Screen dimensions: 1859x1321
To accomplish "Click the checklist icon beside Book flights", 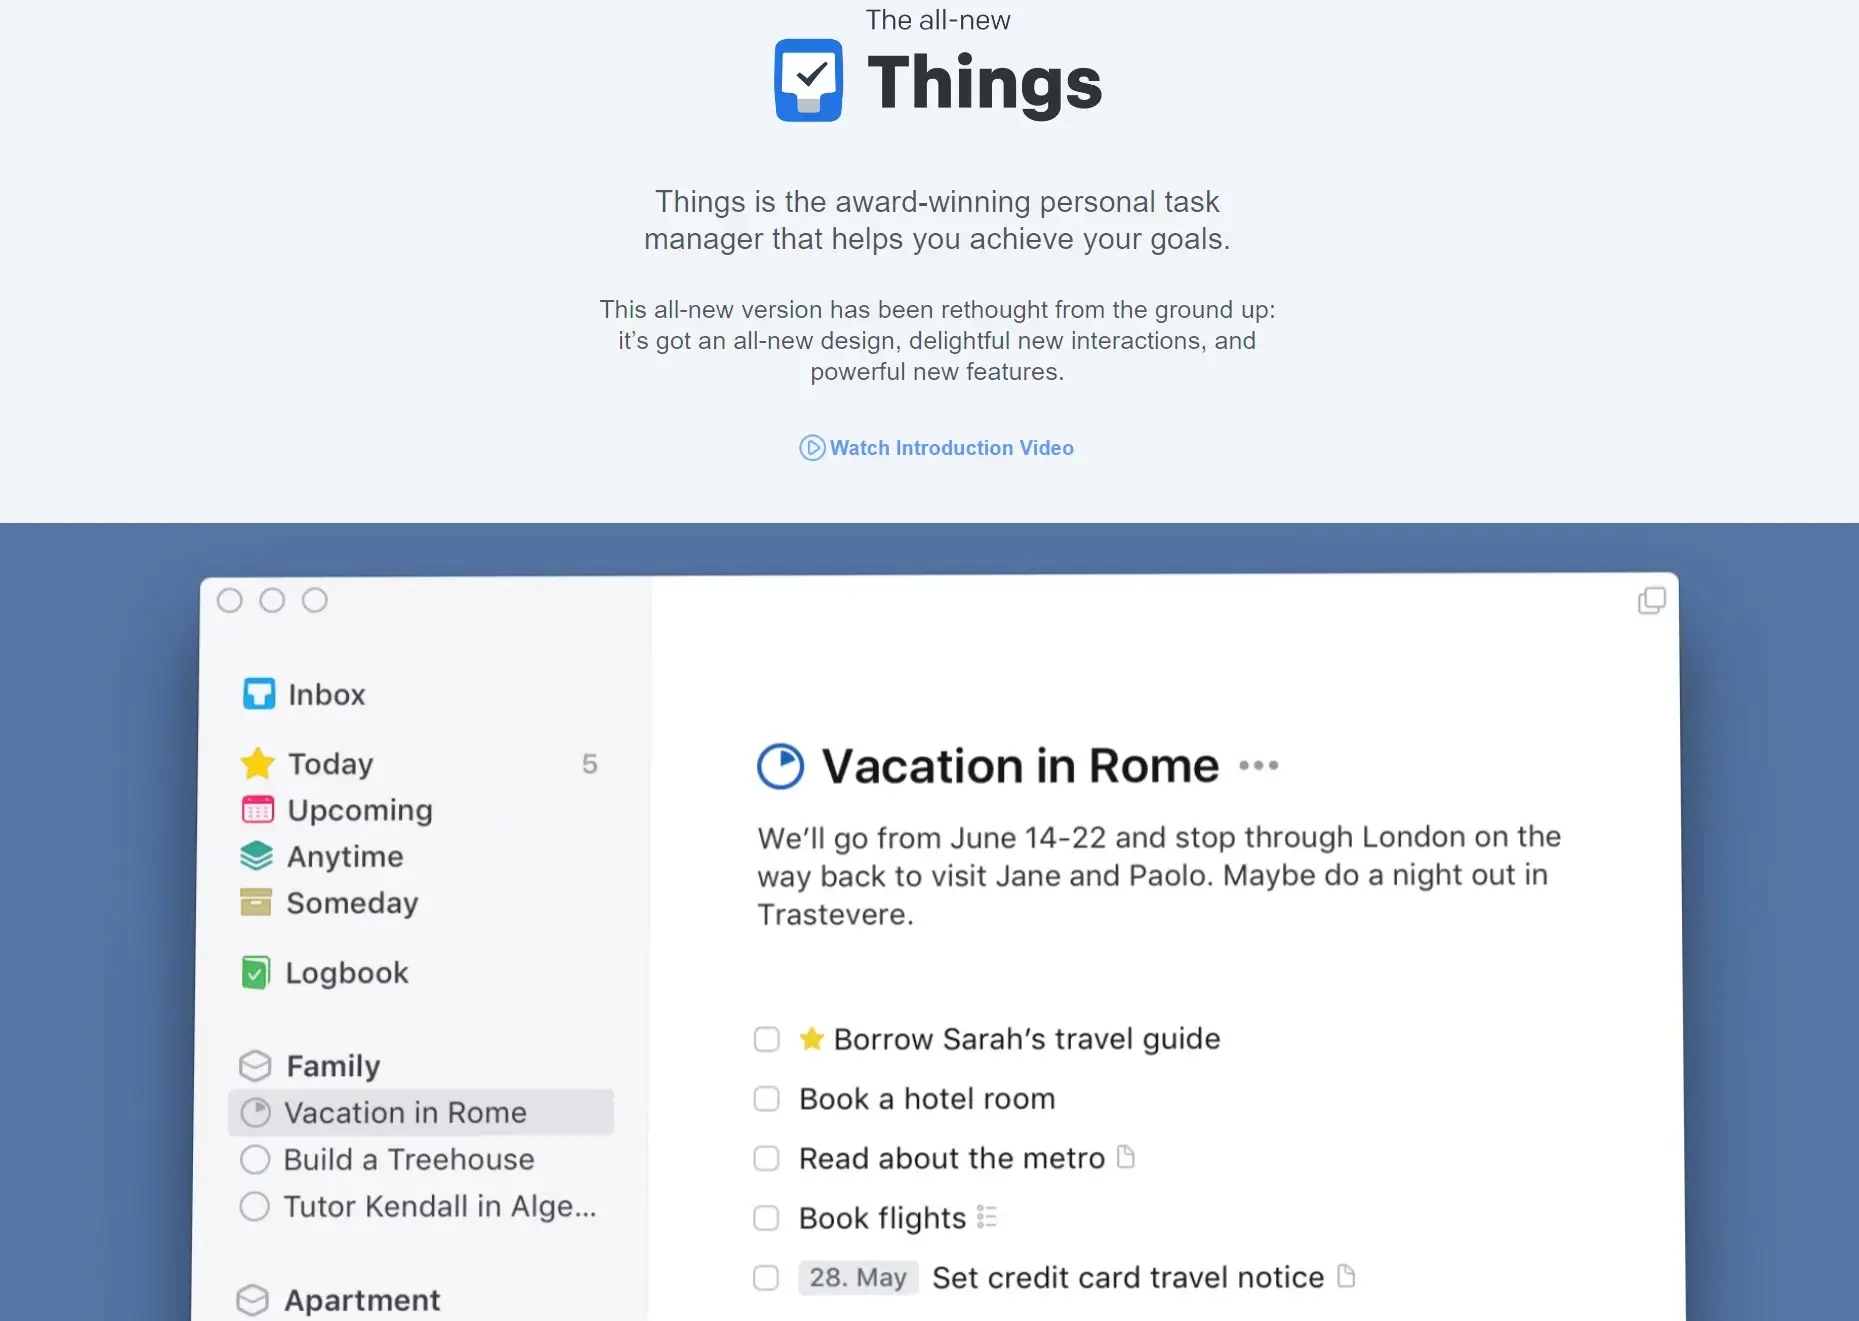I will tap(987, 1217).
